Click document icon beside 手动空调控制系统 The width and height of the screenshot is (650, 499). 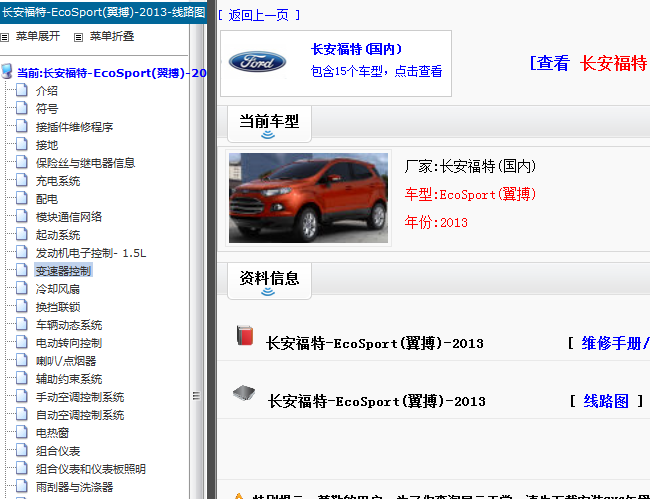(x=22, y=396)
